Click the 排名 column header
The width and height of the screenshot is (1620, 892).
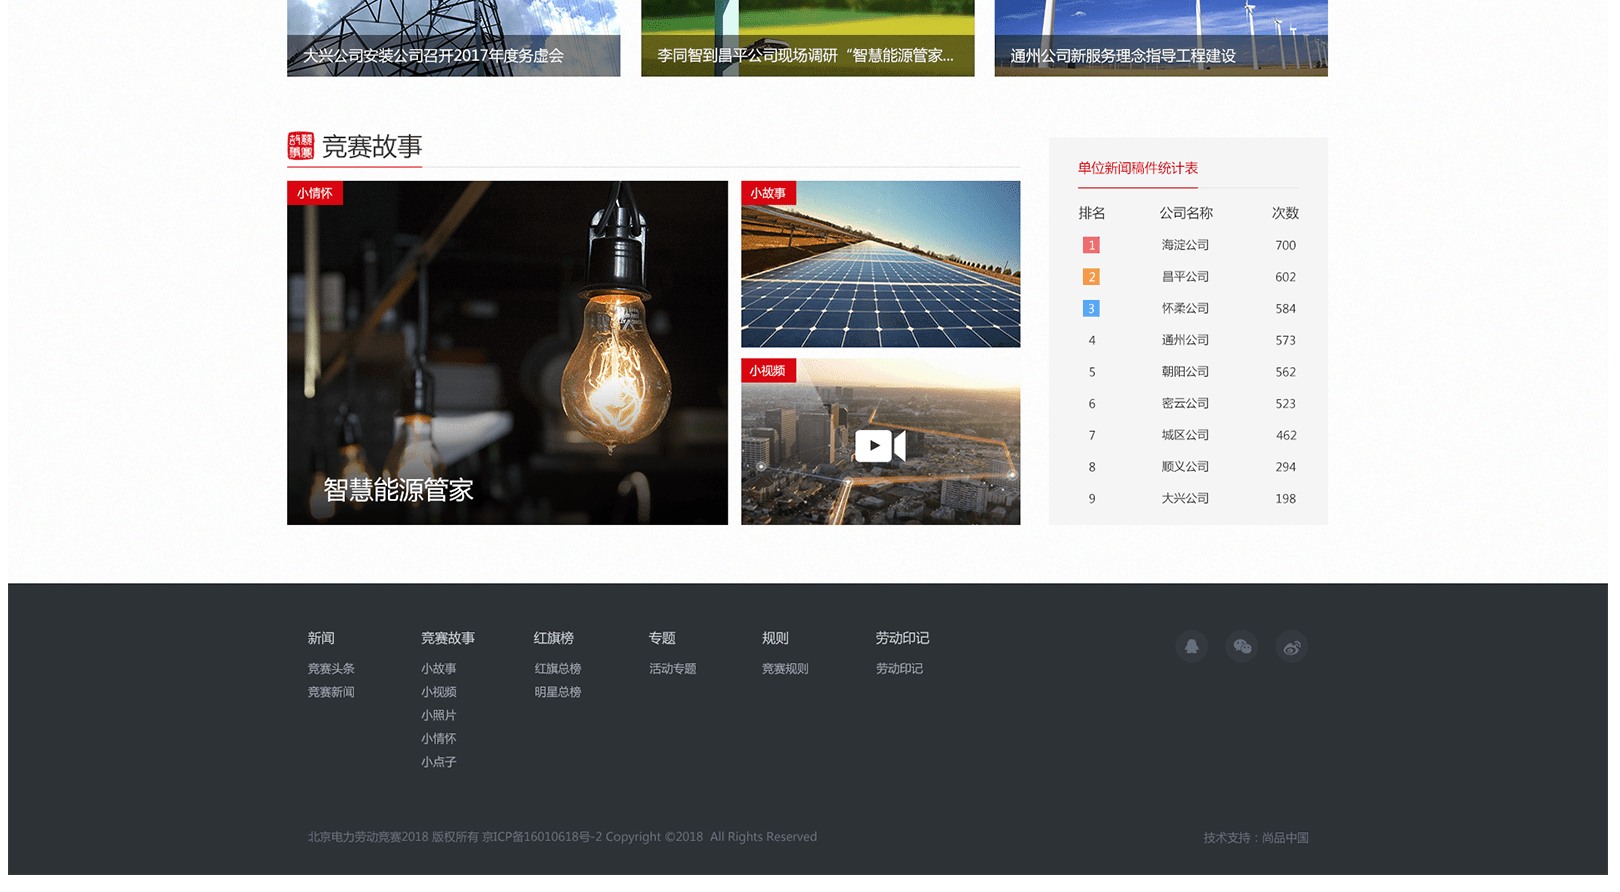[1092, 213]
